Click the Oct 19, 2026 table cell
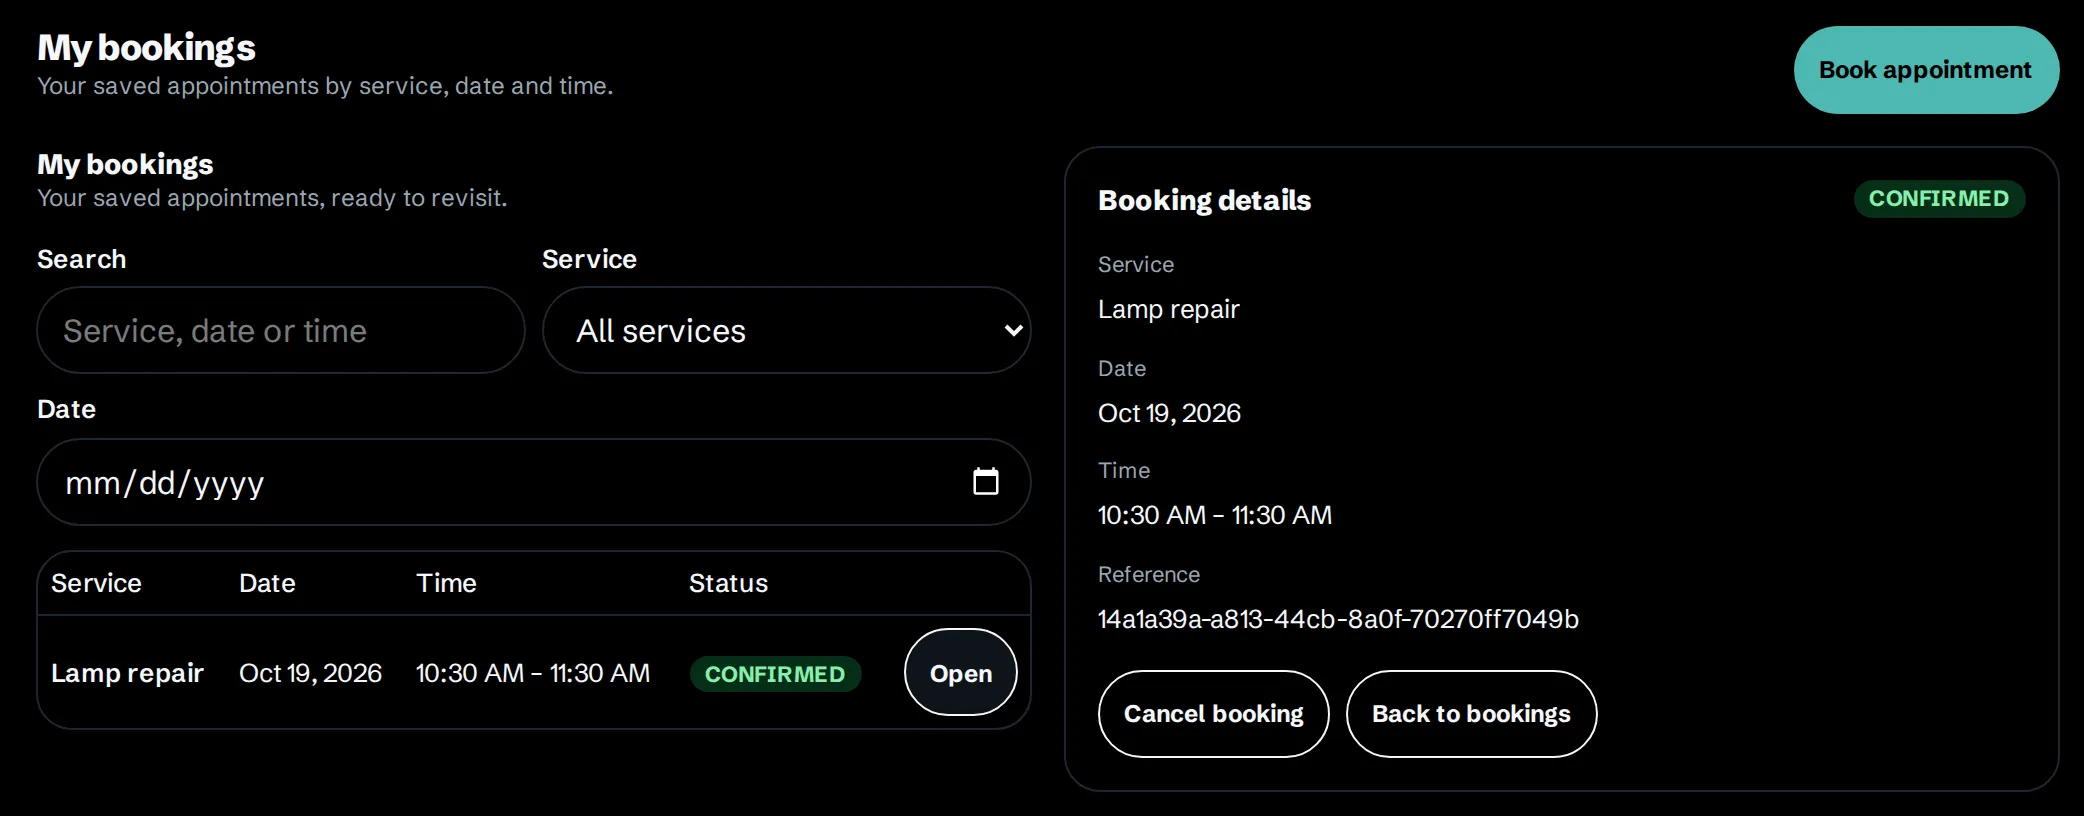The height and width of the screenshot is (816, 2084). tap(310, 673)
